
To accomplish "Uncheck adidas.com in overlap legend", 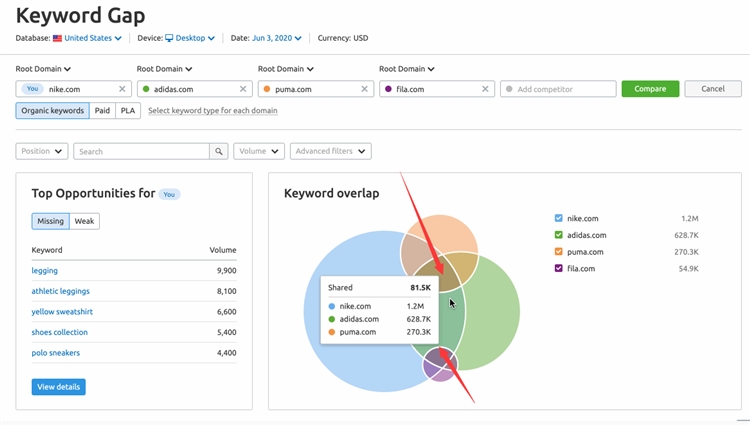I will [x=558, y=235].
